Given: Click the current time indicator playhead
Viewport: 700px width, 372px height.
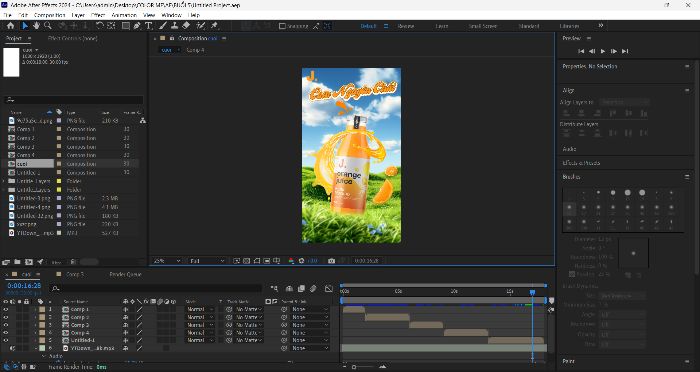Looking at the screenshot, I should (532, 293).
